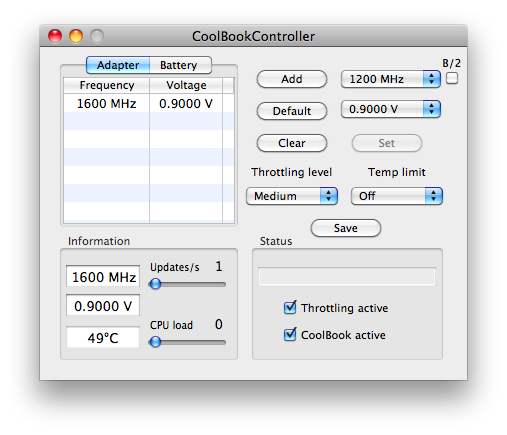Close the CoolBookController window

(55, 36)
